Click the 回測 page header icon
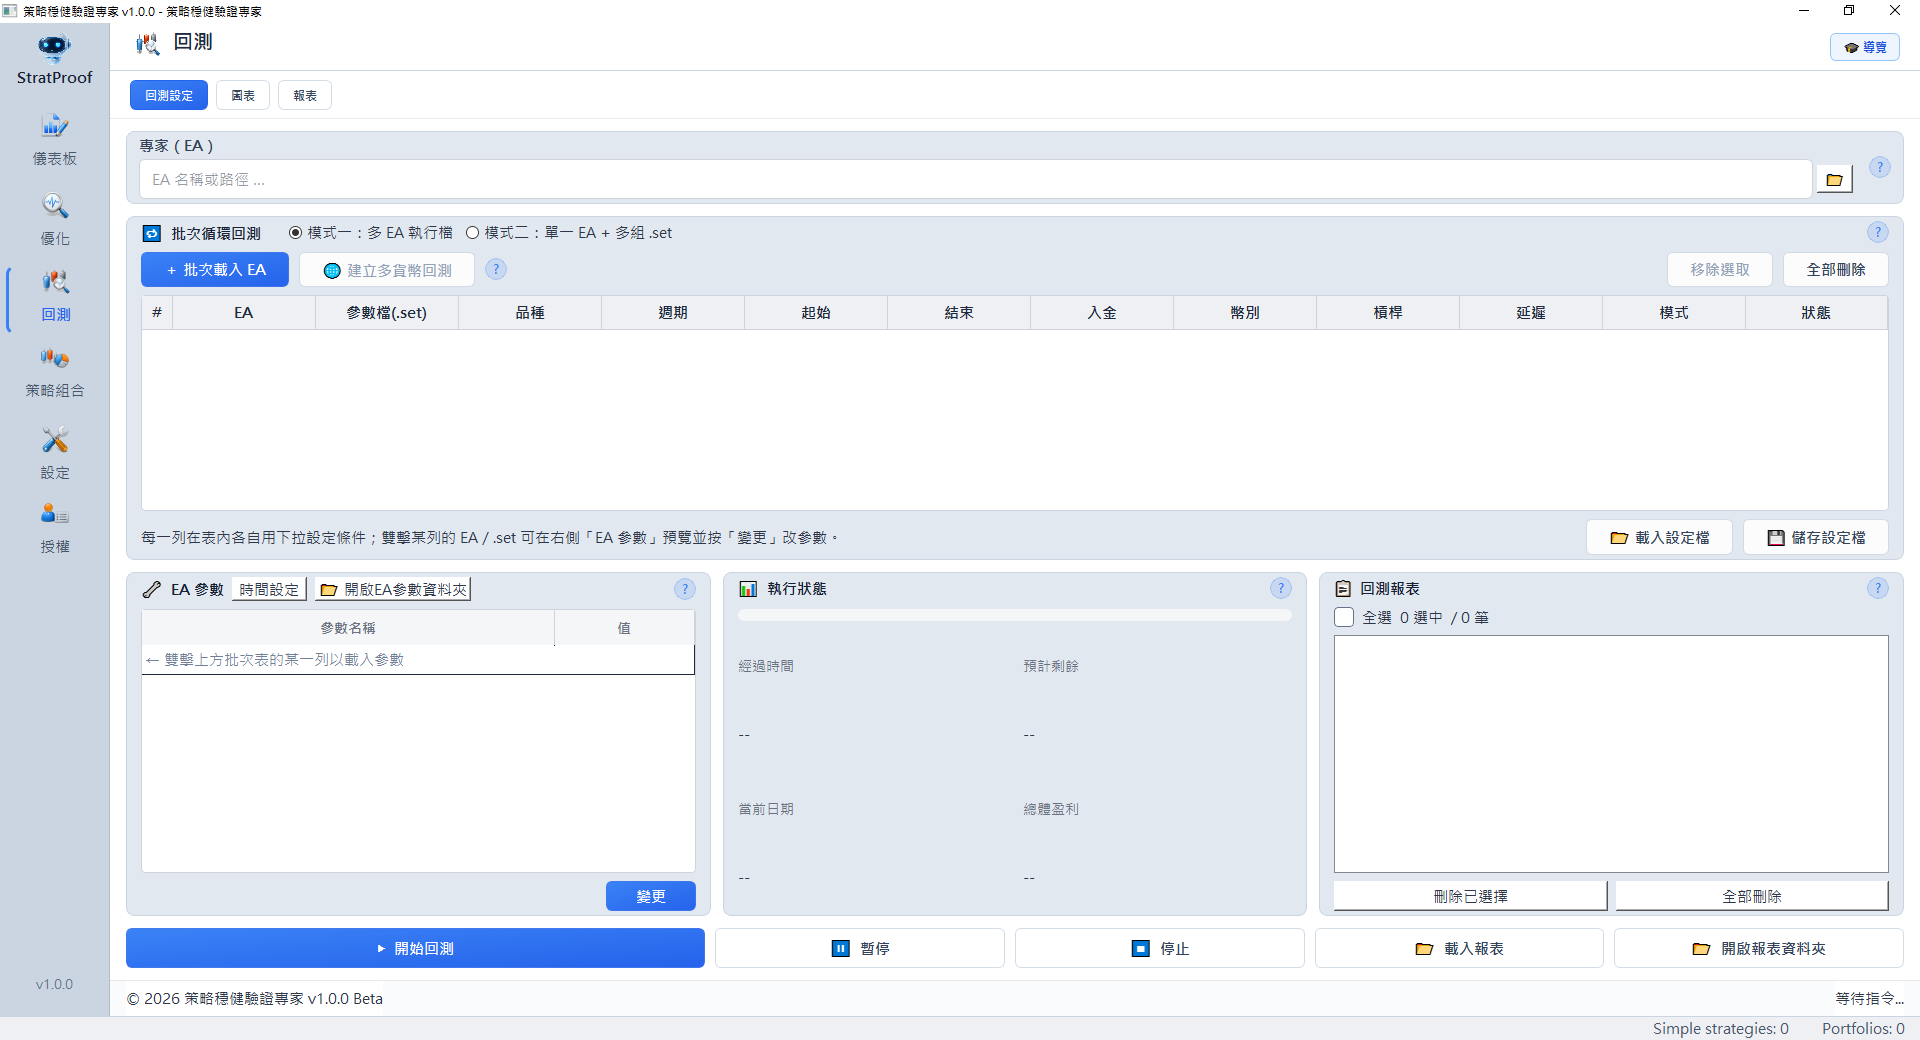 [148, 43]
